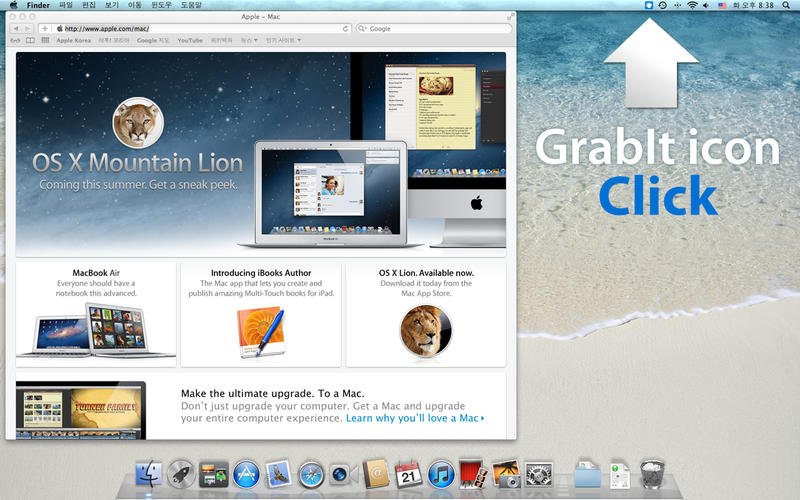Click the Google search field
Screen dimensions: 800x500
[434, 29]
